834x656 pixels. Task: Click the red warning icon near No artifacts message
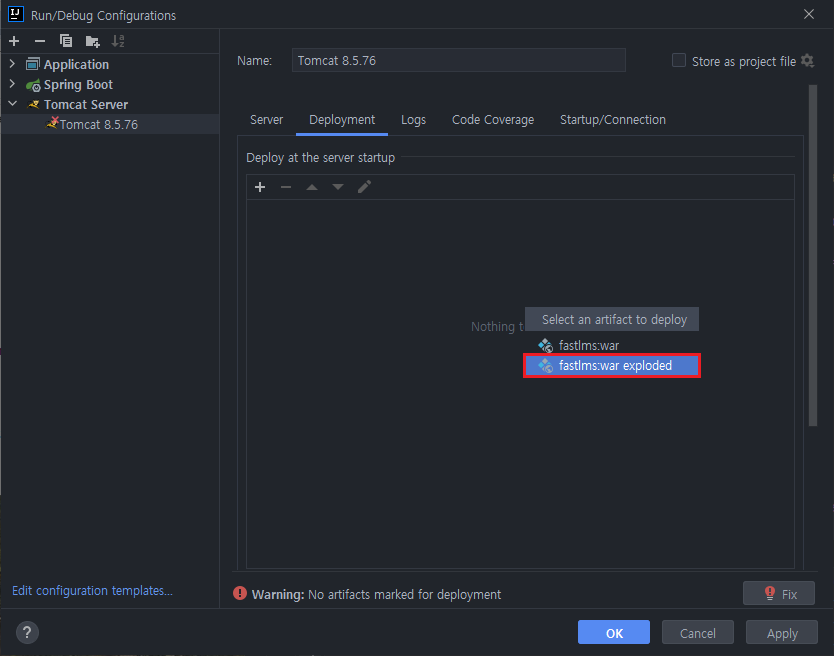click(x=240, y=593)
